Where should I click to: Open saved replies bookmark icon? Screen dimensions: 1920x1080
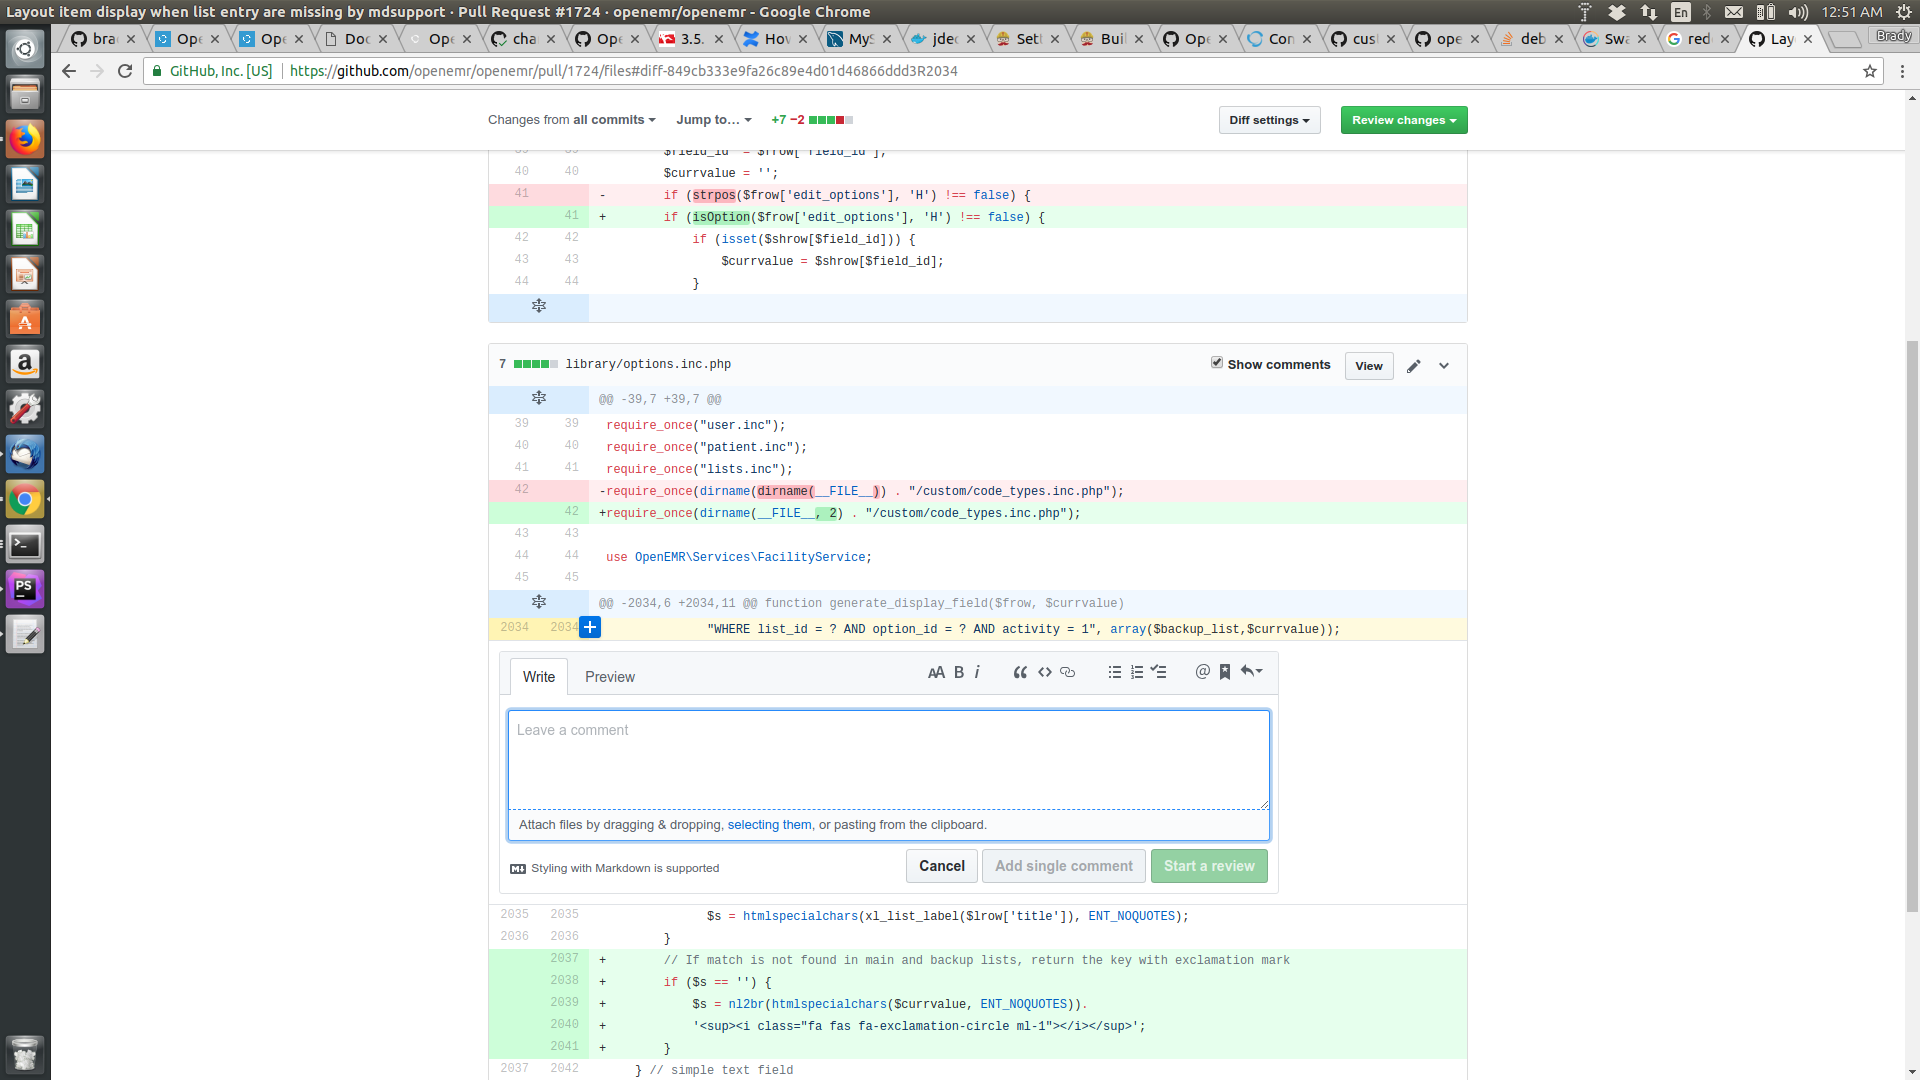(x=1224, y=672)
